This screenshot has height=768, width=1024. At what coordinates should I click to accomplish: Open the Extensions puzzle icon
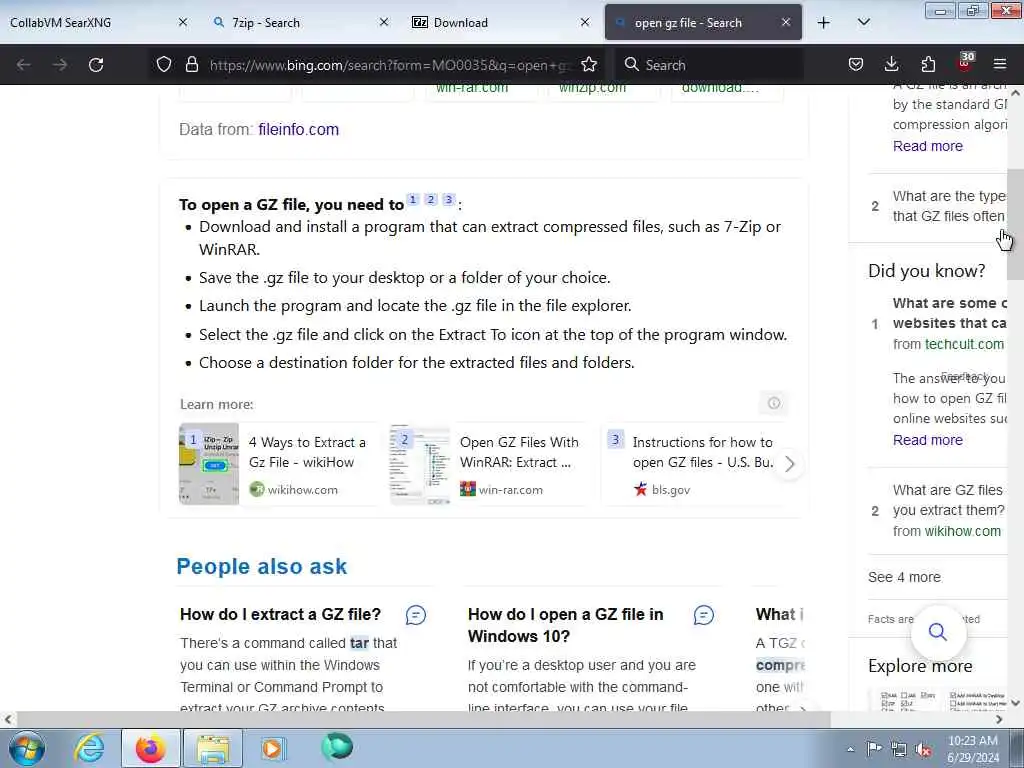(x=928, y=64)
